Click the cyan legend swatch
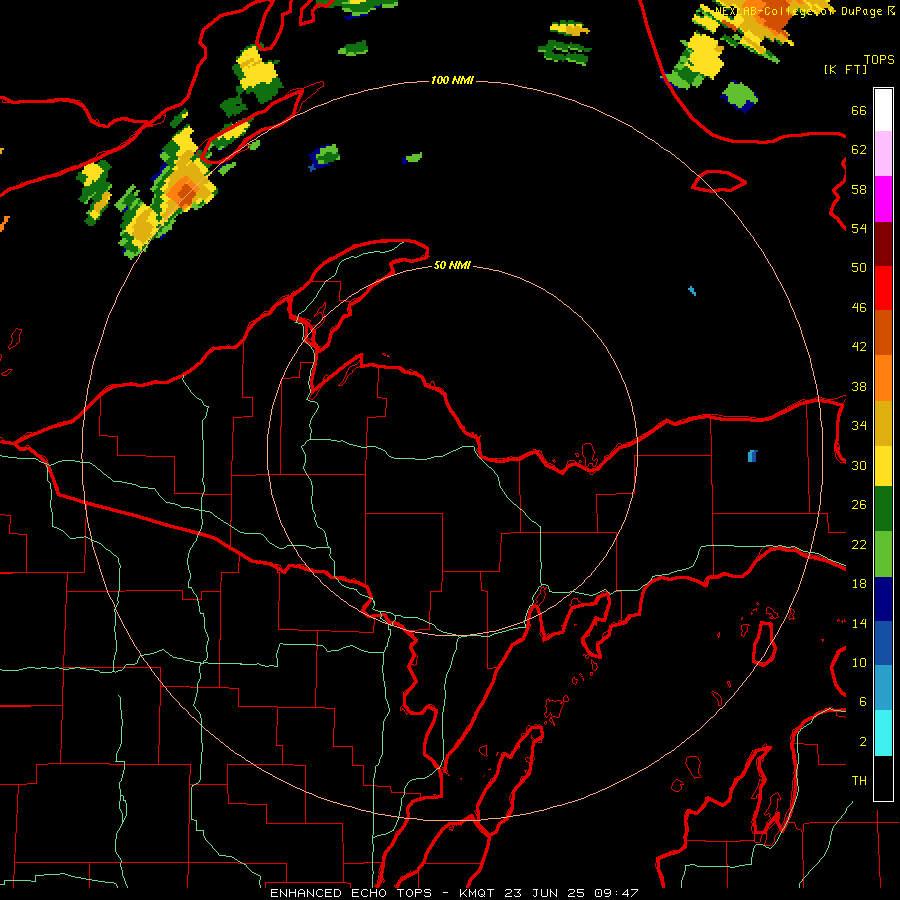The height and width of the screenshot is (900, 900). pyautogui.click(x=883, y=733)
